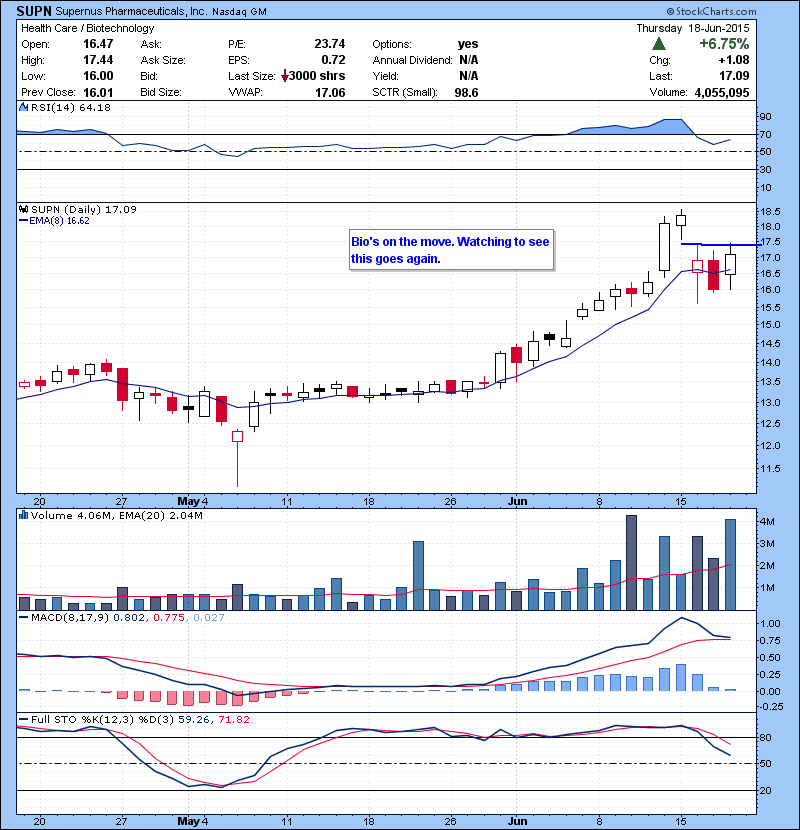Click the stochastic %K value 59.26
800x830 pixels.
[194, 720]
